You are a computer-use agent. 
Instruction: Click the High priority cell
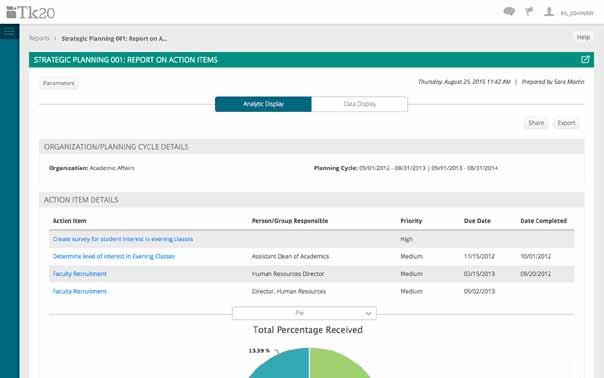pyautogui.click(x=406, y=239)
